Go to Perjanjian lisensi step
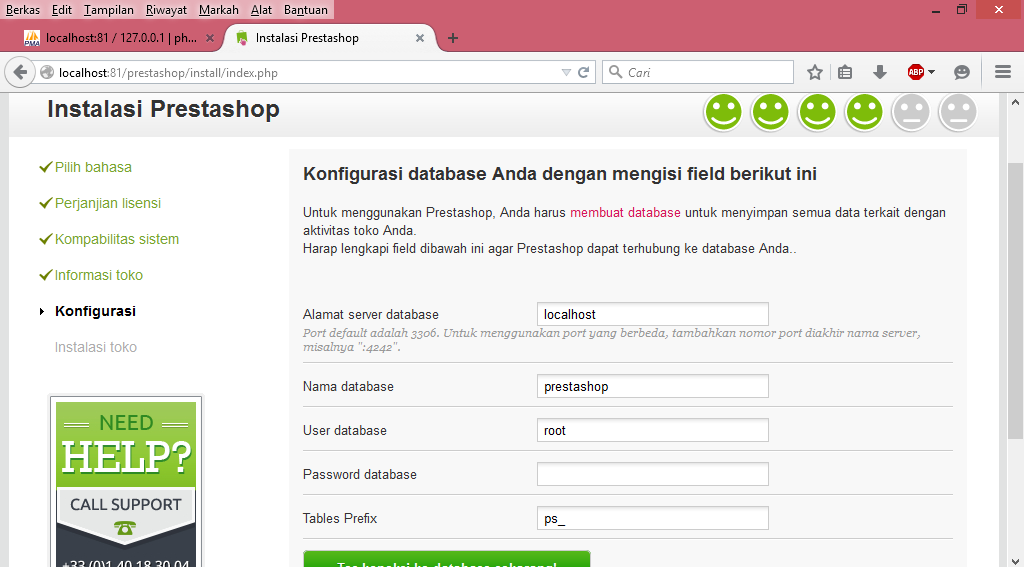Screen dimensions: 1024x567 click(108, 203)
